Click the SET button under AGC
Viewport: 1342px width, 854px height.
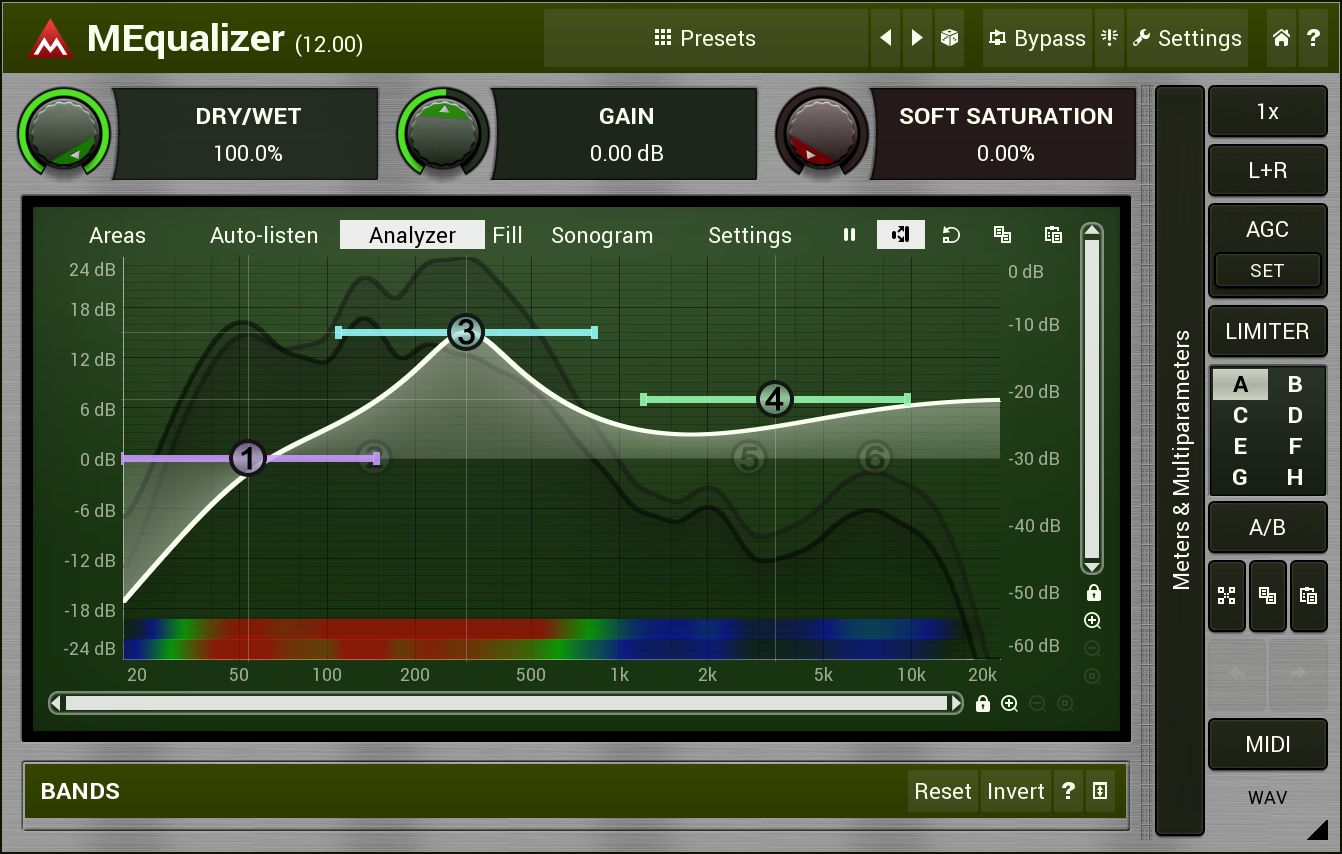pos(1267,271)
